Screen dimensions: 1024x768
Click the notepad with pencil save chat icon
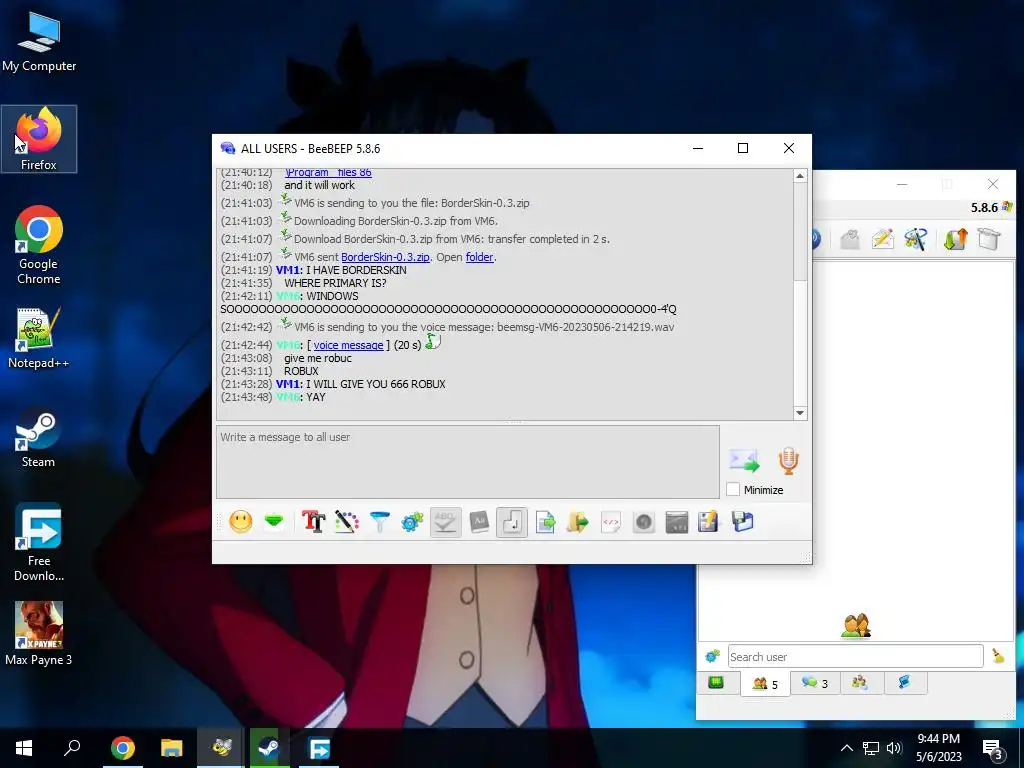[709, 522]
